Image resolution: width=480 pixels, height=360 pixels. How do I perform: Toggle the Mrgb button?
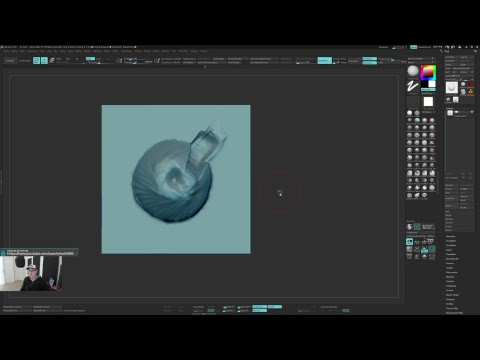pos(58,59)
